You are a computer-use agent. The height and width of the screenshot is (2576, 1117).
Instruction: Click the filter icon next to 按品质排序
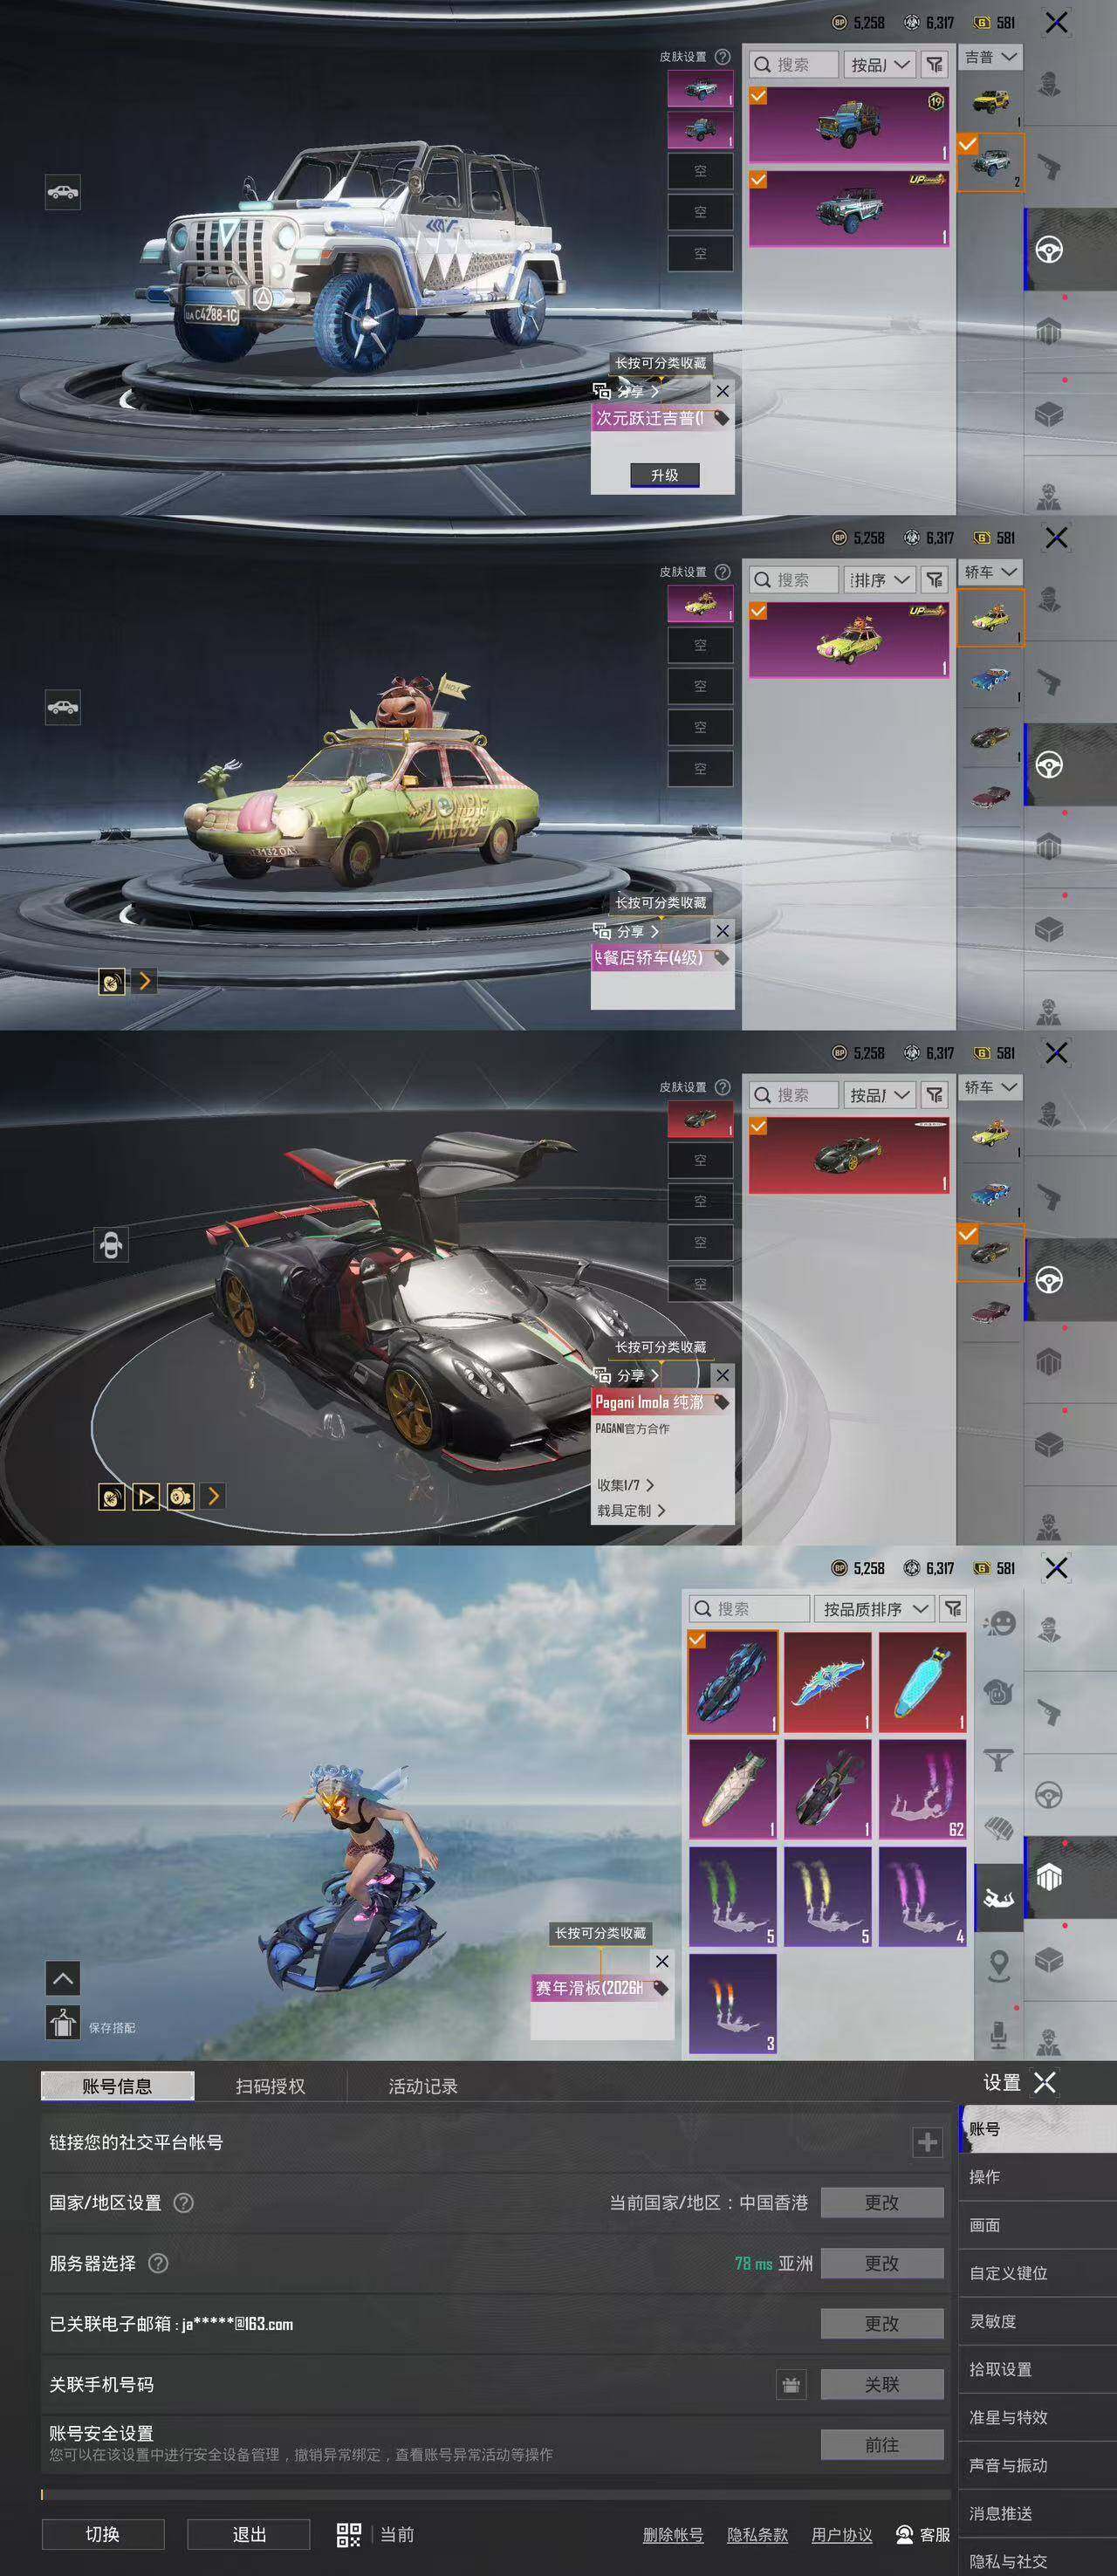pos(954,1609)
